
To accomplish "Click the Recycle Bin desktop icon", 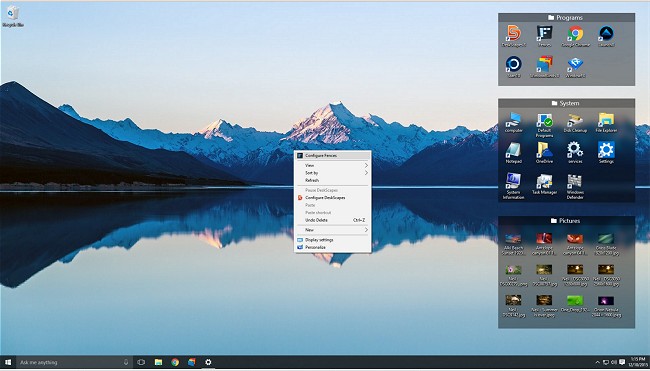I will point(13,17).
